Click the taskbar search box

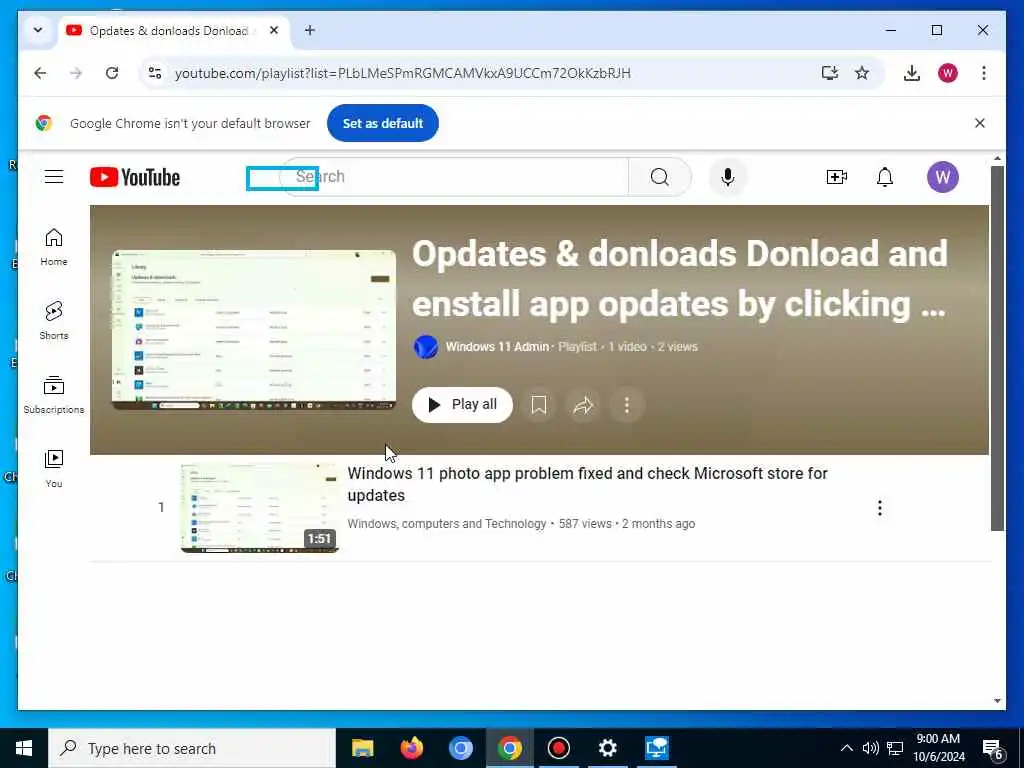192,748
